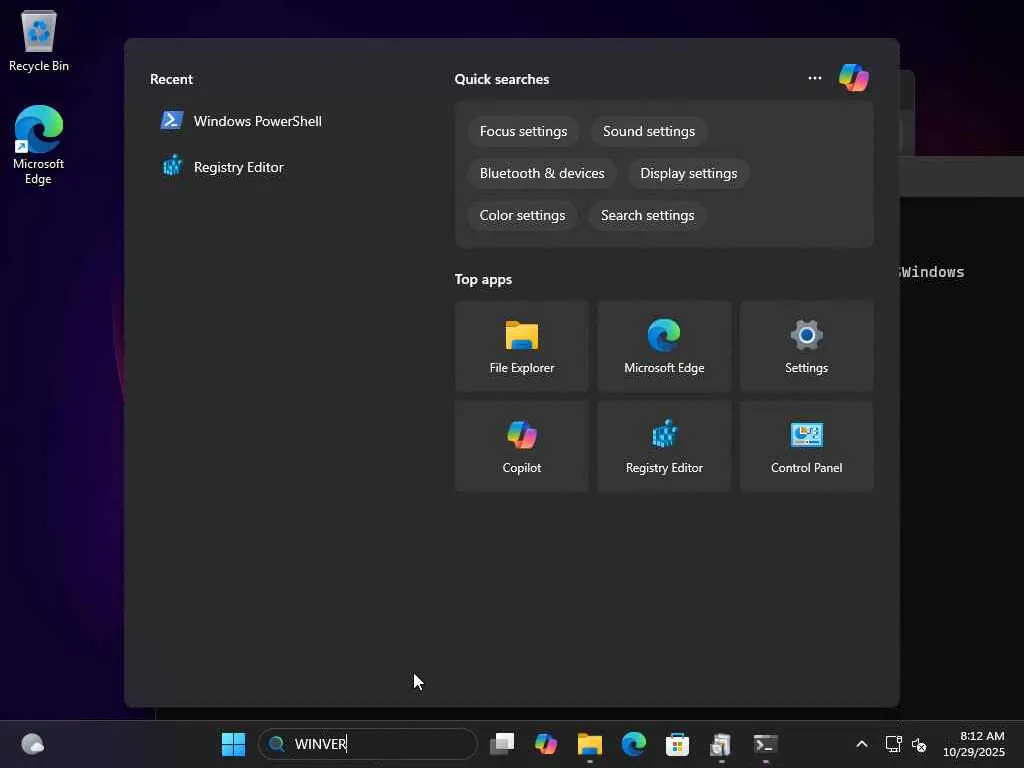This screenshot has height=768, width=1024.
Task: Click the muted volume tray icon
Action: (919, 744)
